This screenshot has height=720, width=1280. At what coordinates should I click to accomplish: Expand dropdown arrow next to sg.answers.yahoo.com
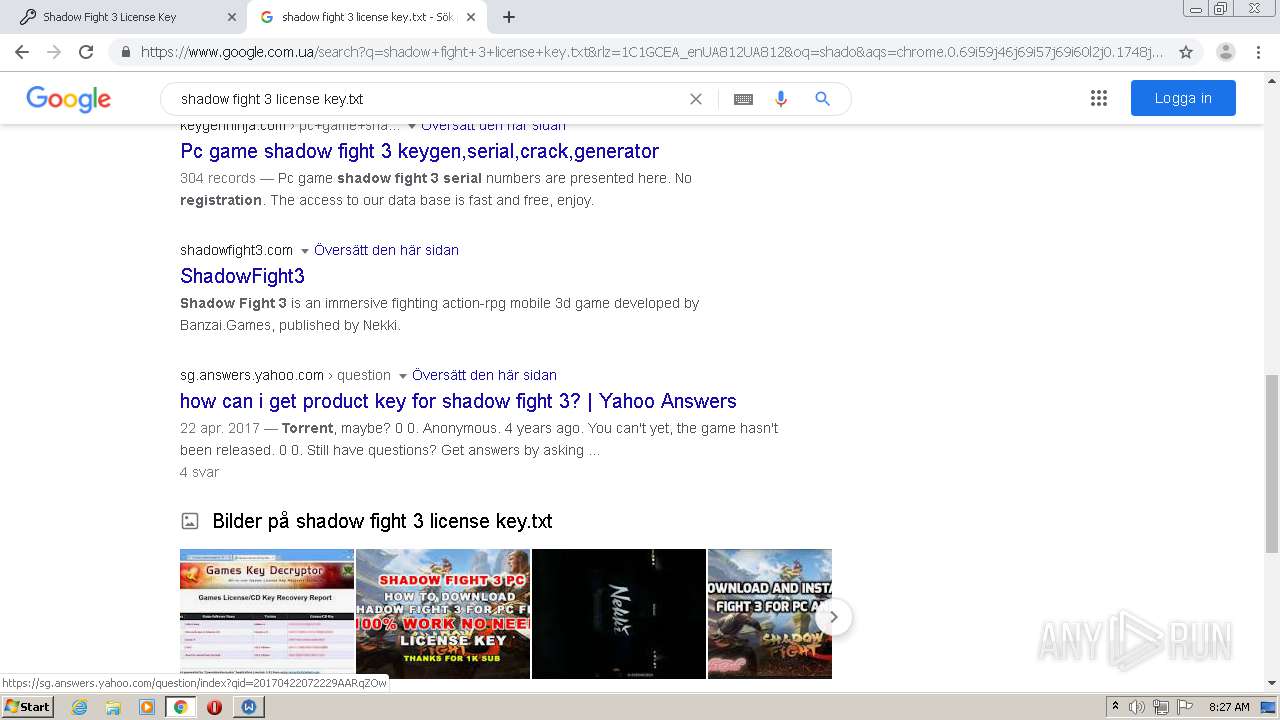(x=403, y=376)
